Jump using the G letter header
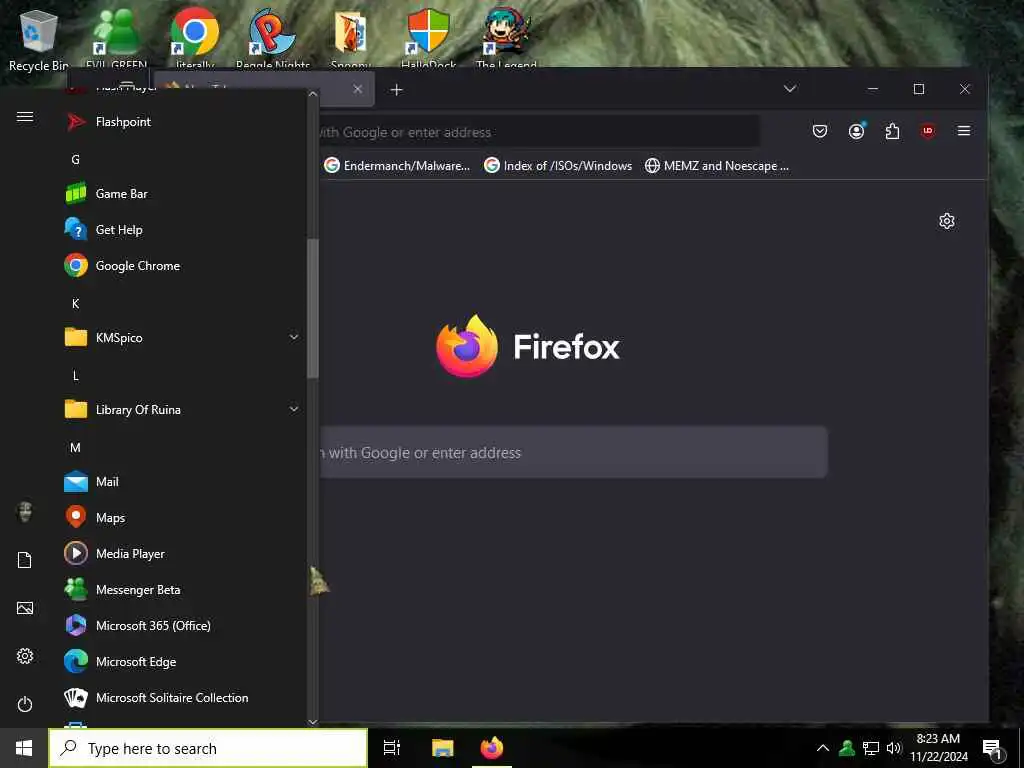Viewport: 1024px width, 768px height. pyautogui.click(x=76, y=159)
